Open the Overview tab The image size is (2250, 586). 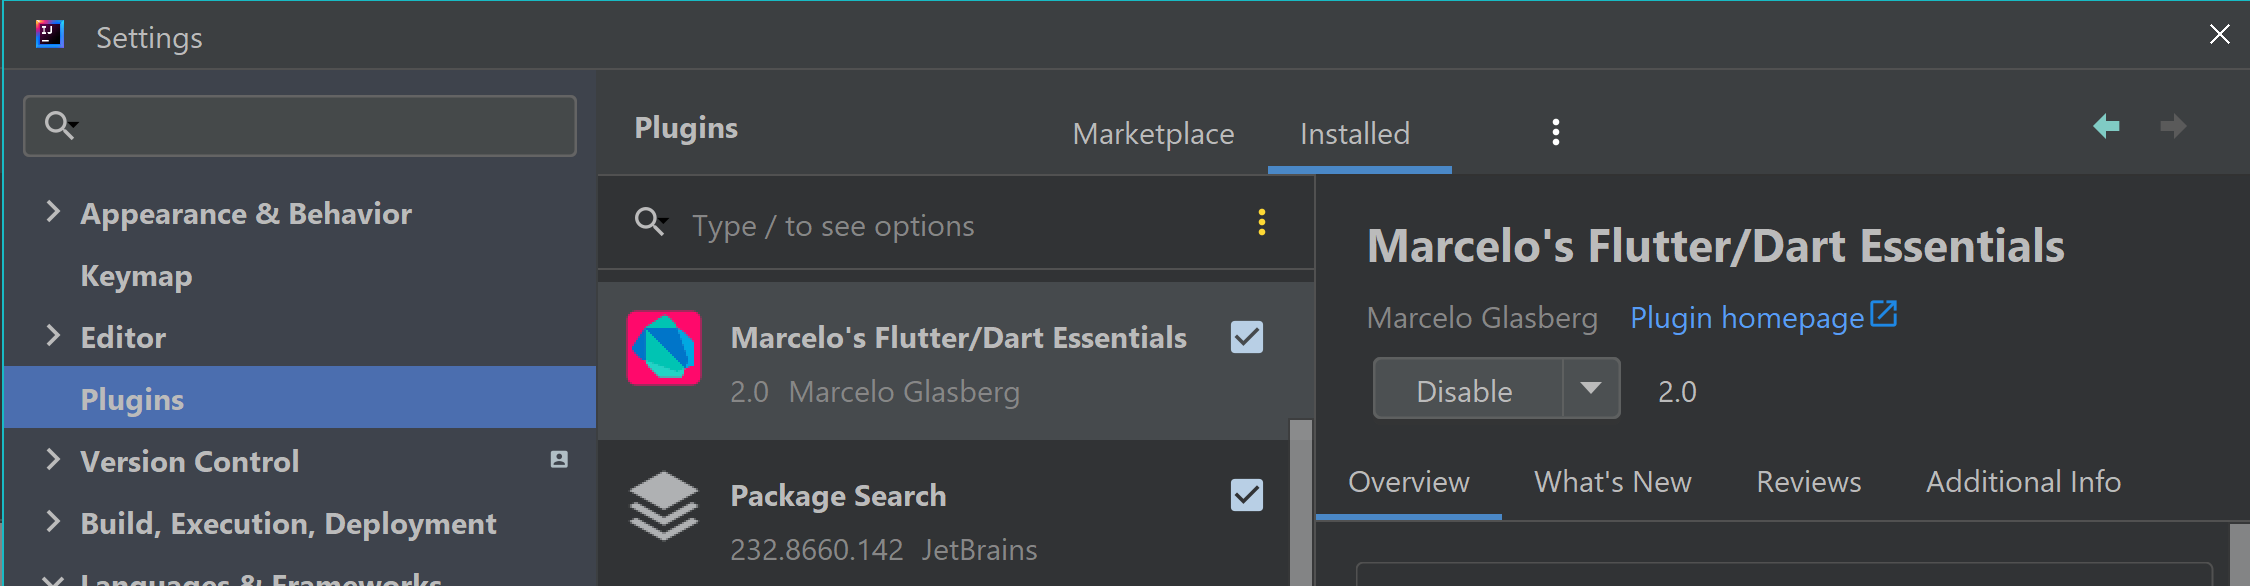pos(1409,482)
